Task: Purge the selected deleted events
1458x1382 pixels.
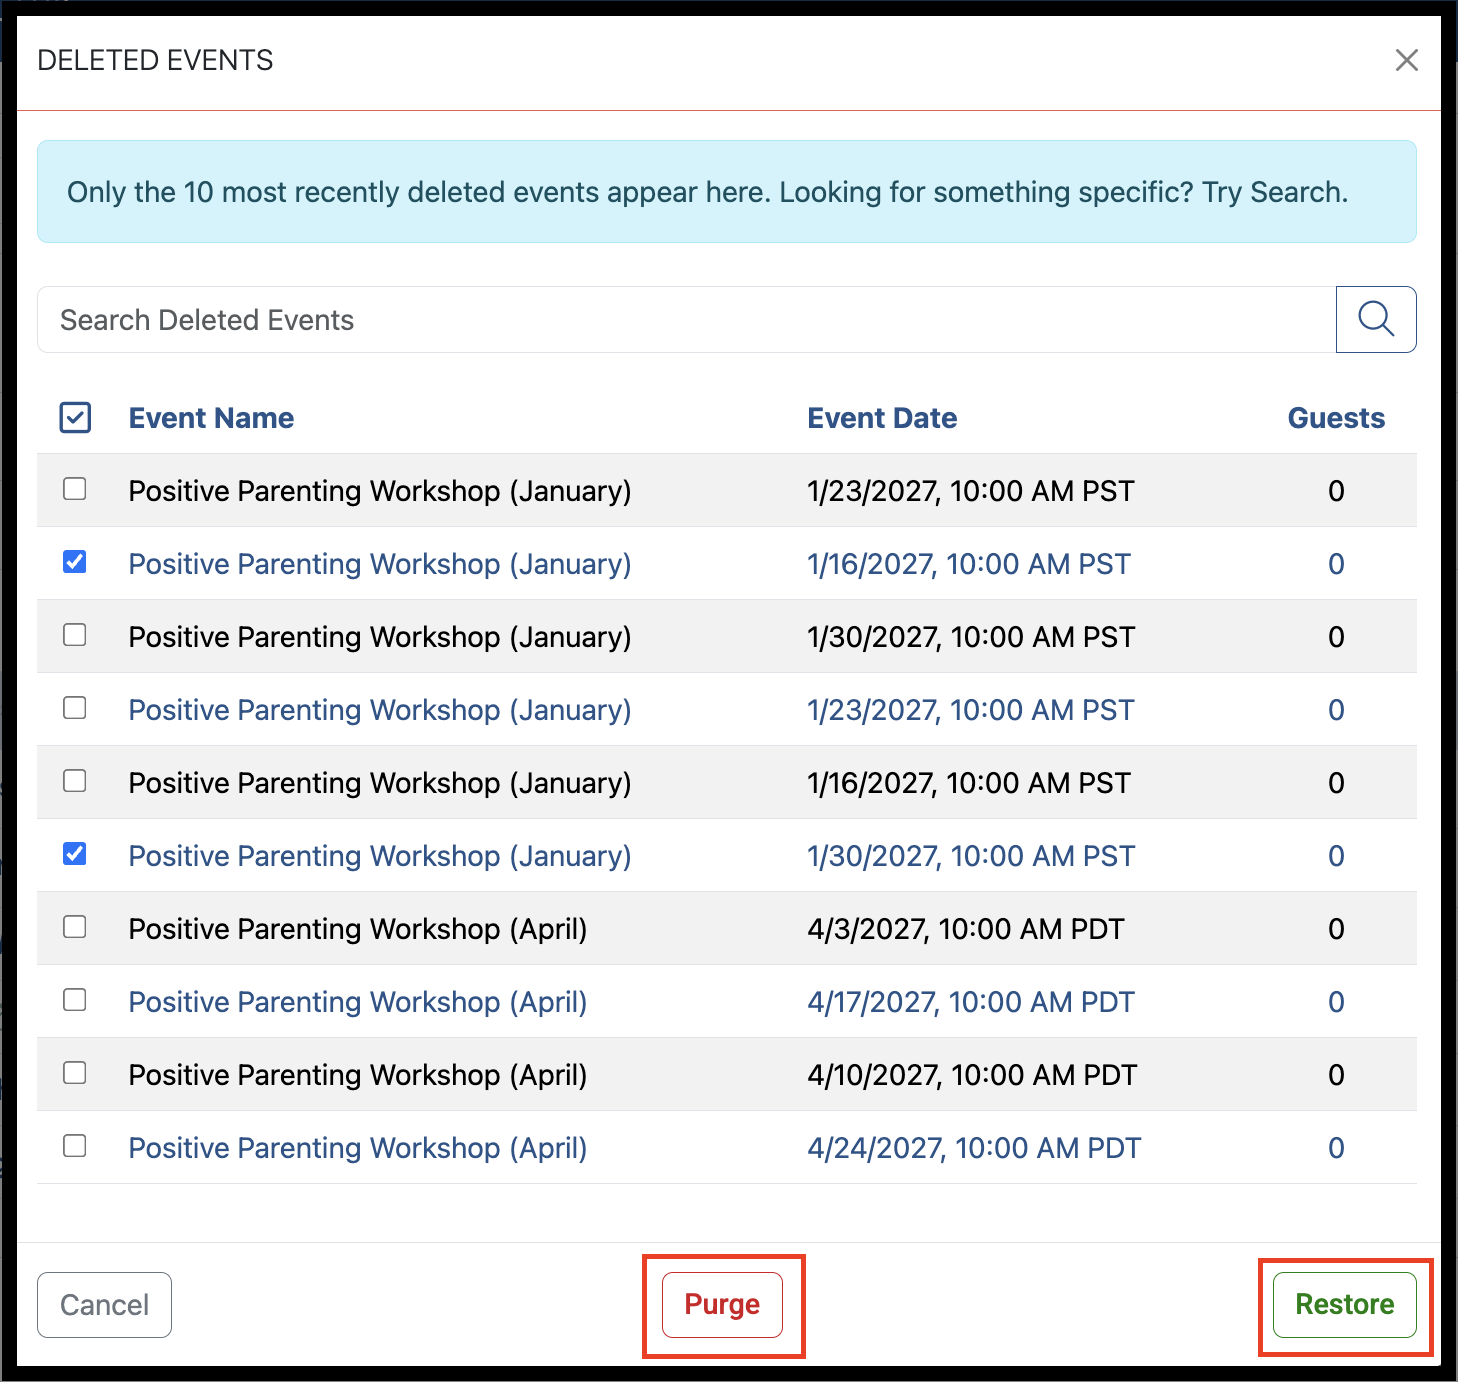Action: [722, 1305]
